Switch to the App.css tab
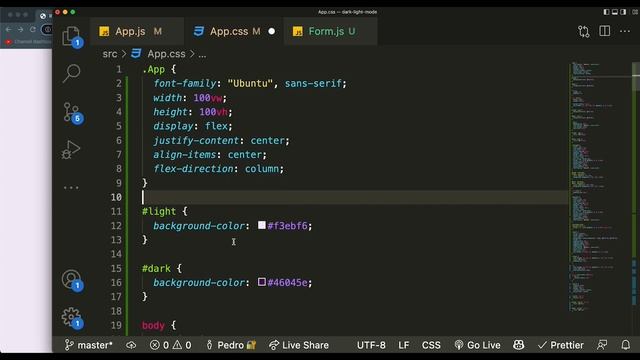The height and width of the screenshot is (360, 640). (x=233, y=31)
